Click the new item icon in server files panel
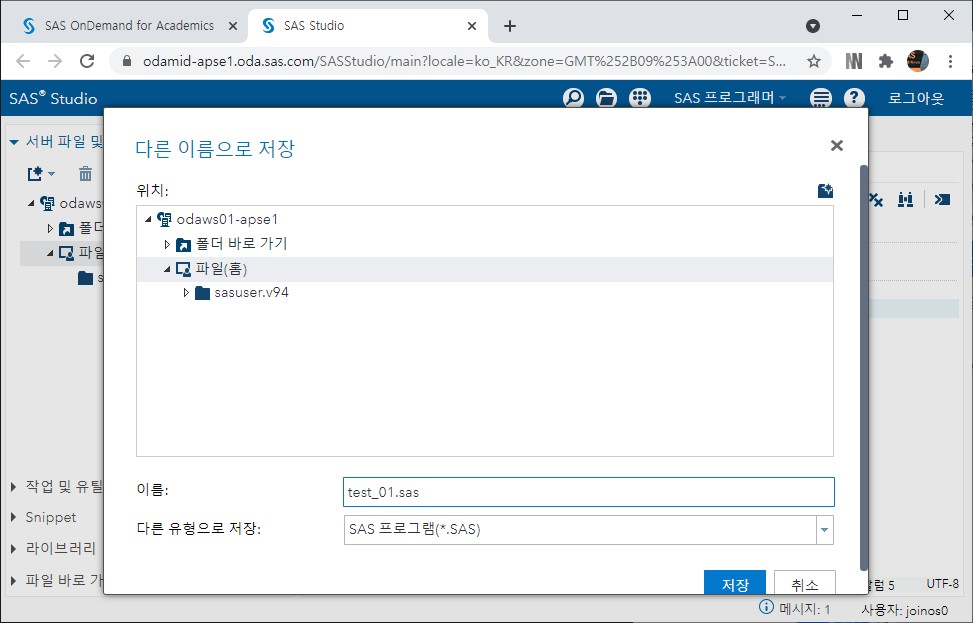The height and width of the screenshot is (623, 973). tap(35, 174)
